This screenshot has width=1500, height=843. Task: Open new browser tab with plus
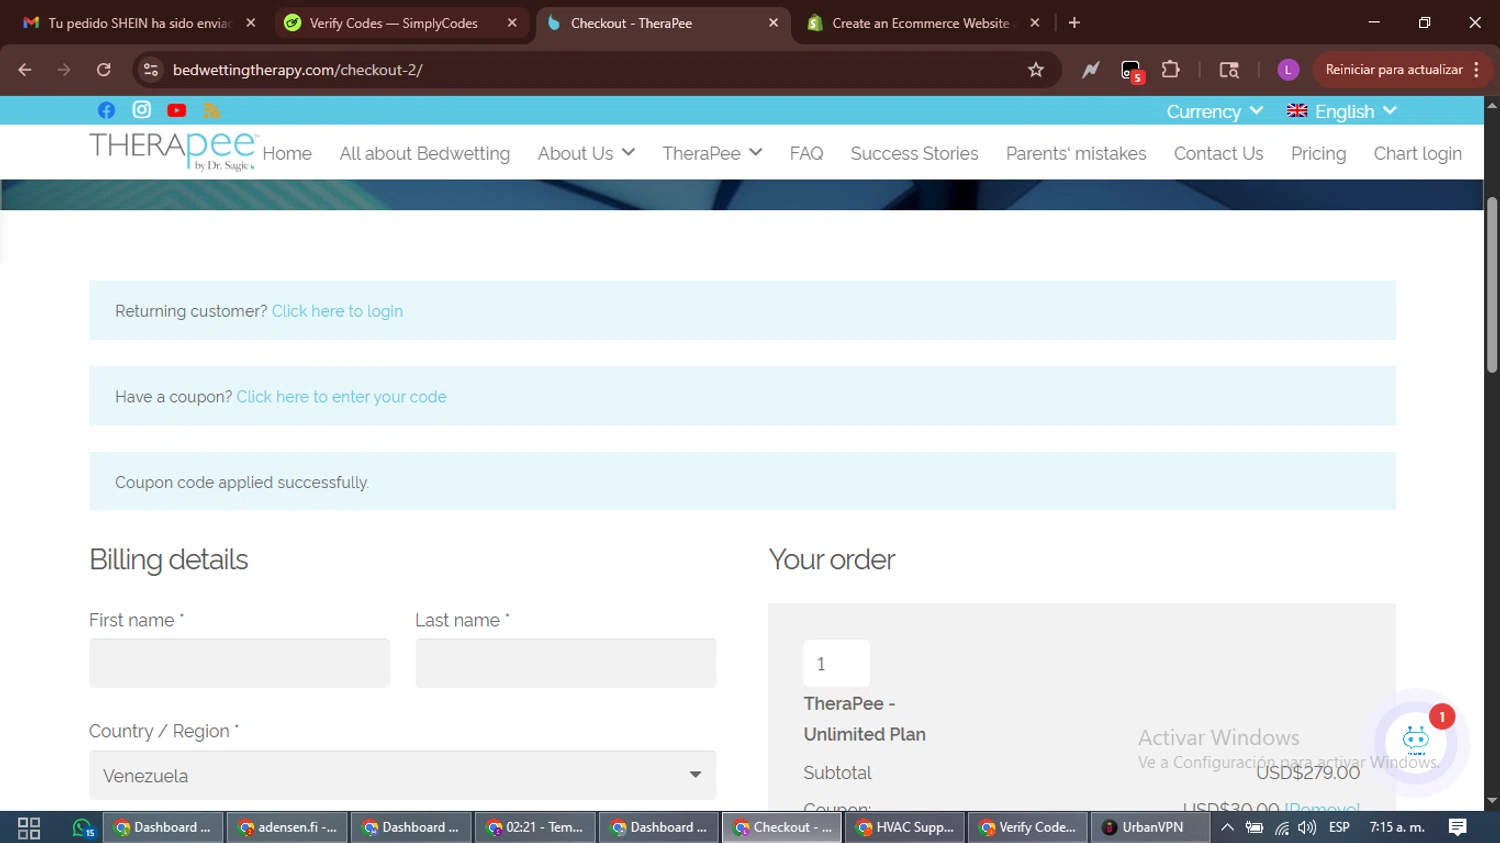point(1074,22)
